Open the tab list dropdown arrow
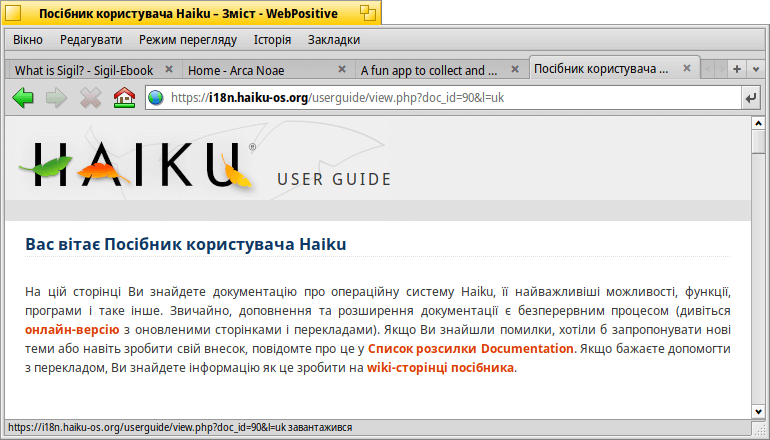Viewport: 770px width, 440px height. coord(756,69)
